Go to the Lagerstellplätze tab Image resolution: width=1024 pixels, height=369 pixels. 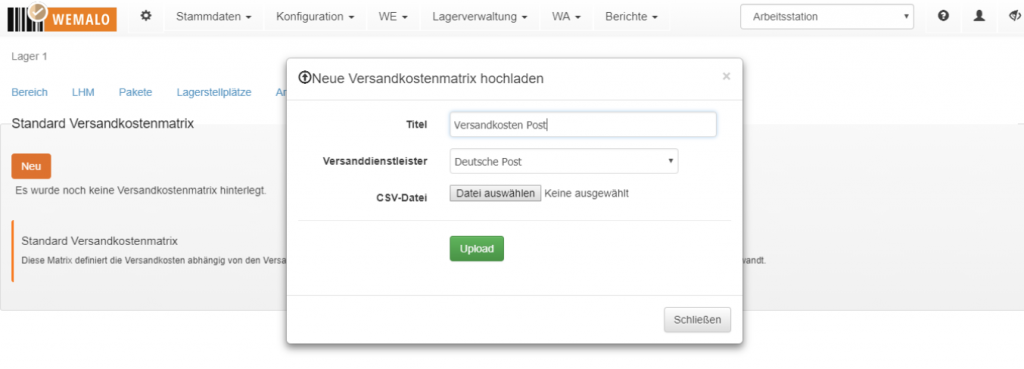(x=214, y=92)
